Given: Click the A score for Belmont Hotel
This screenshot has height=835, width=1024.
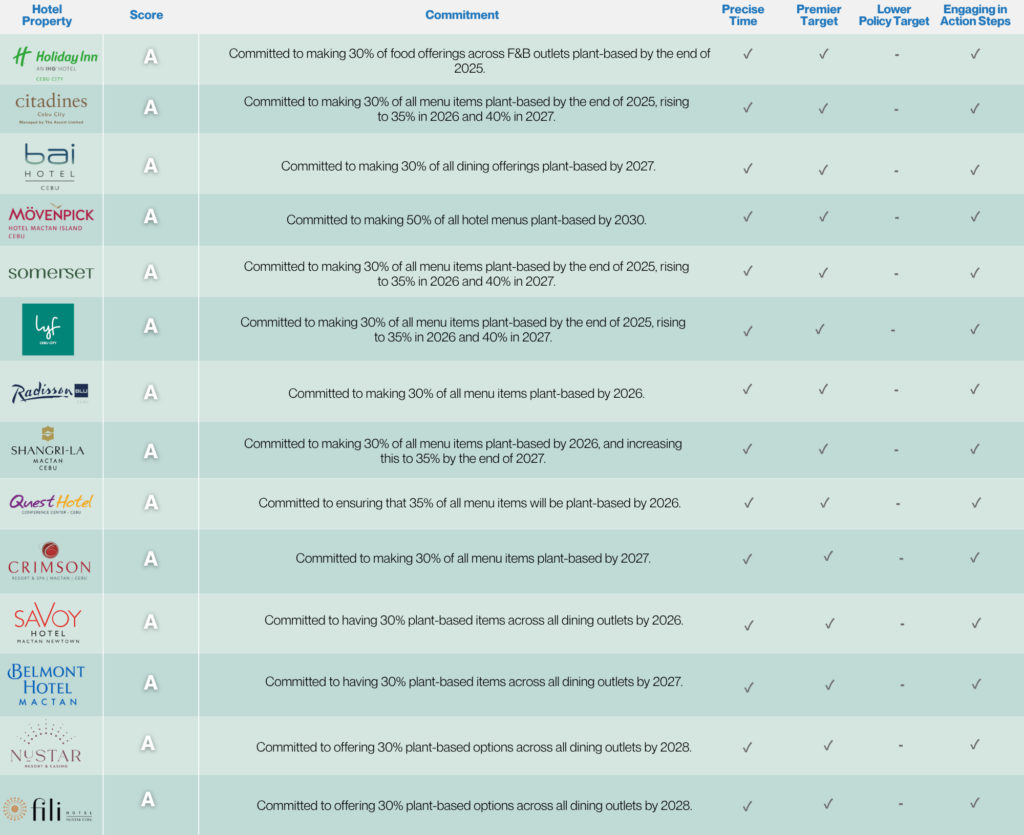Looking at the screenshot, I should (150, 683).
